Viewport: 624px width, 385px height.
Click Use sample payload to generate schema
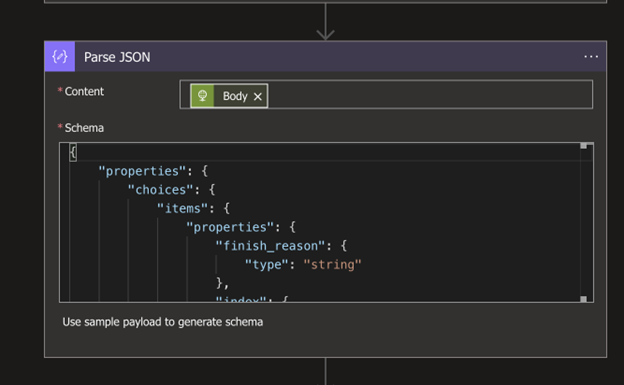[162, 322]
